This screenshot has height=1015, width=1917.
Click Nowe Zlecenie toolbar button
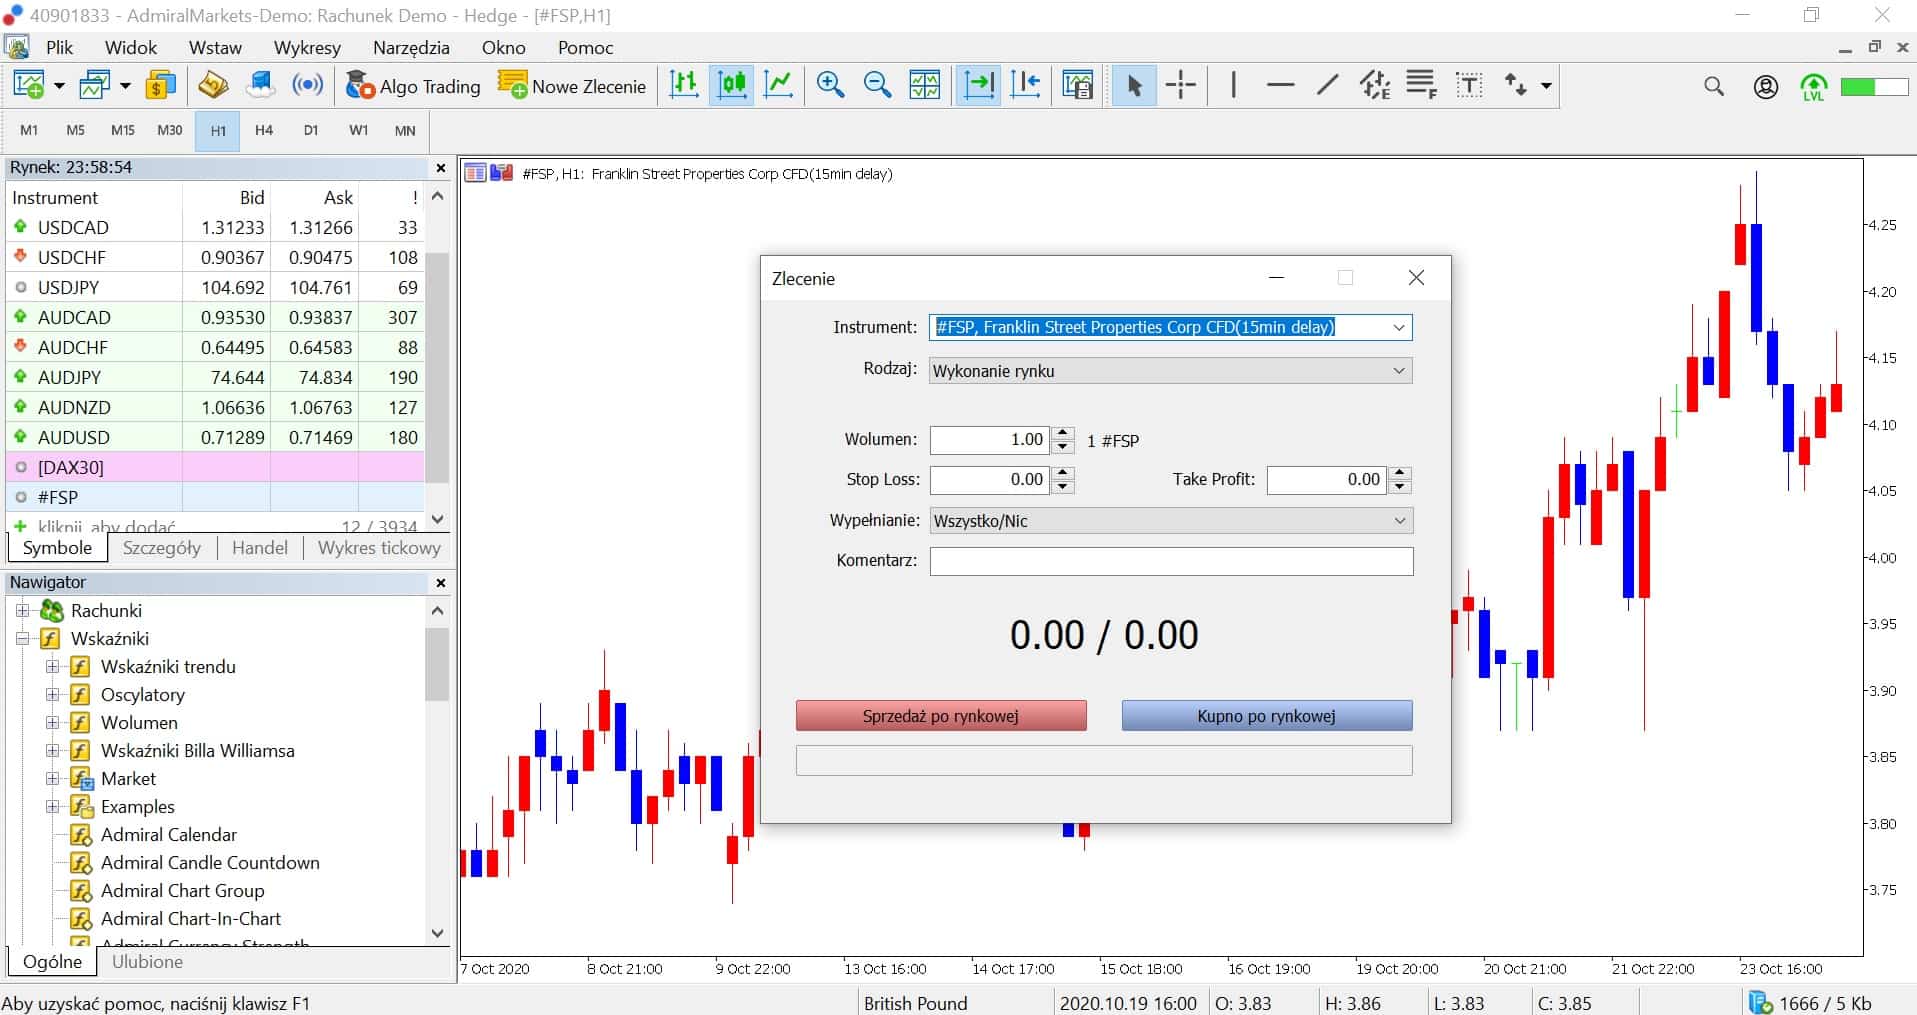[x=572, y=86]
